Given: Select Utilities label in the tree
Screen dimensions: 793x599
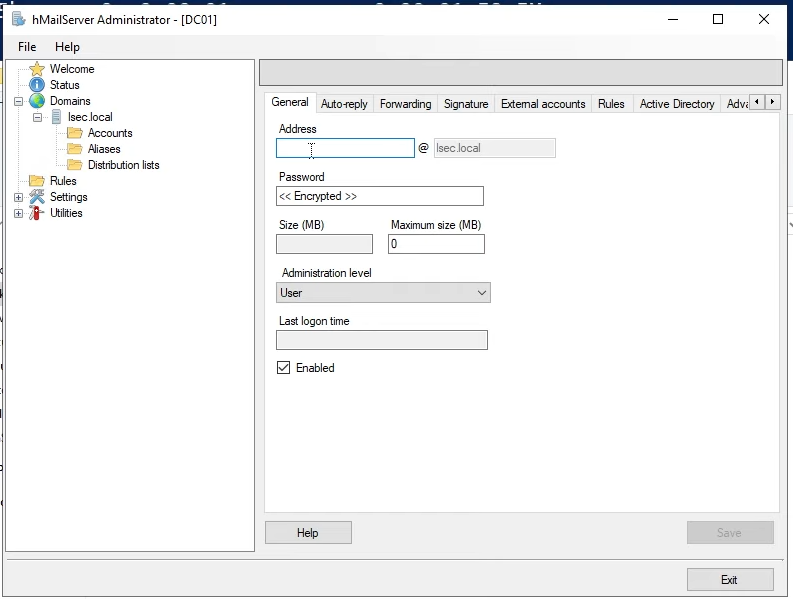Looking at the screenshot, I should click(66, 213).
